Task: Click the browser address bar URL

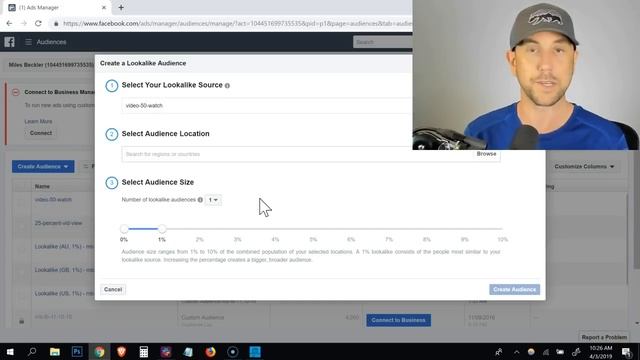Action: pyautogui.click(x=237, y=24)
